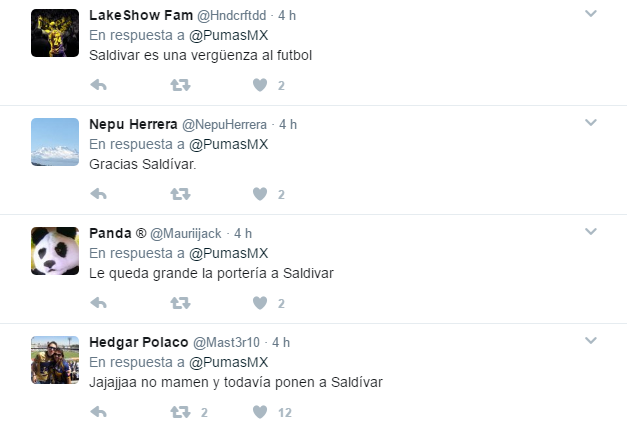627x428 pixels.
Task: Retweet Panda's tweet about the portería
Action: tap(180, 303)
